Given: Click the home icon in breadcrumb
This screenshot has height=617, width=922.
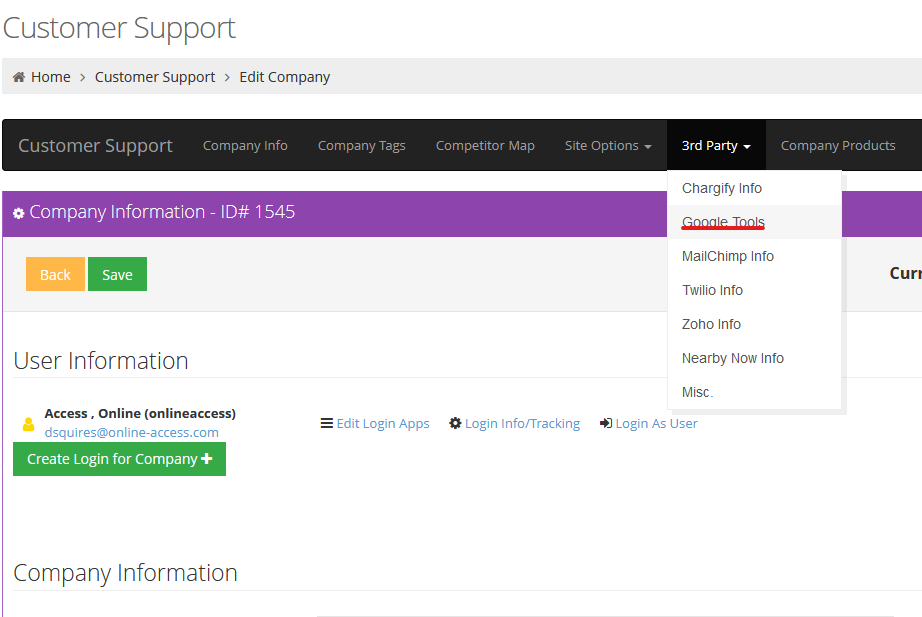Looking at the screenshot, I should pyautogui.click(x=18, y=77).
